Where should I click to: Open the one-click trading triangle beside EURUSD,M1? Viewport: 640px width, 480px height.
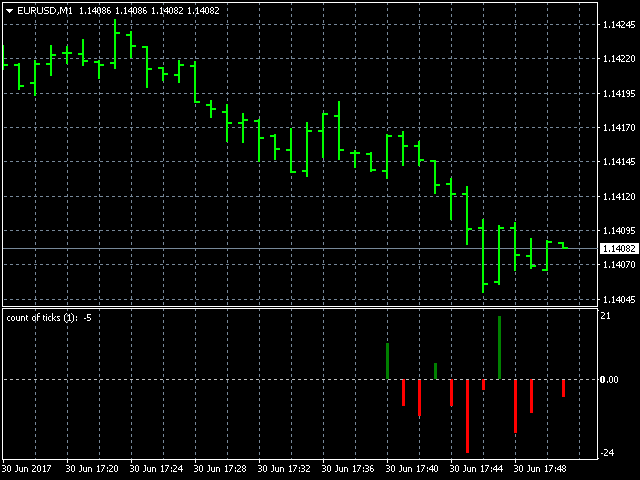[x=9, y=11]
